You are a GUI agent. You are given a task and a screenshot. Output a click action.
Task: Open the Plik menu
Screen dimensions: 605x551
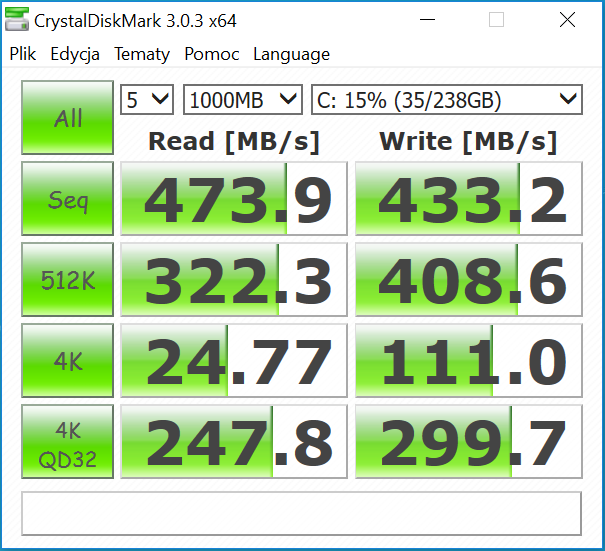[22, 54]
